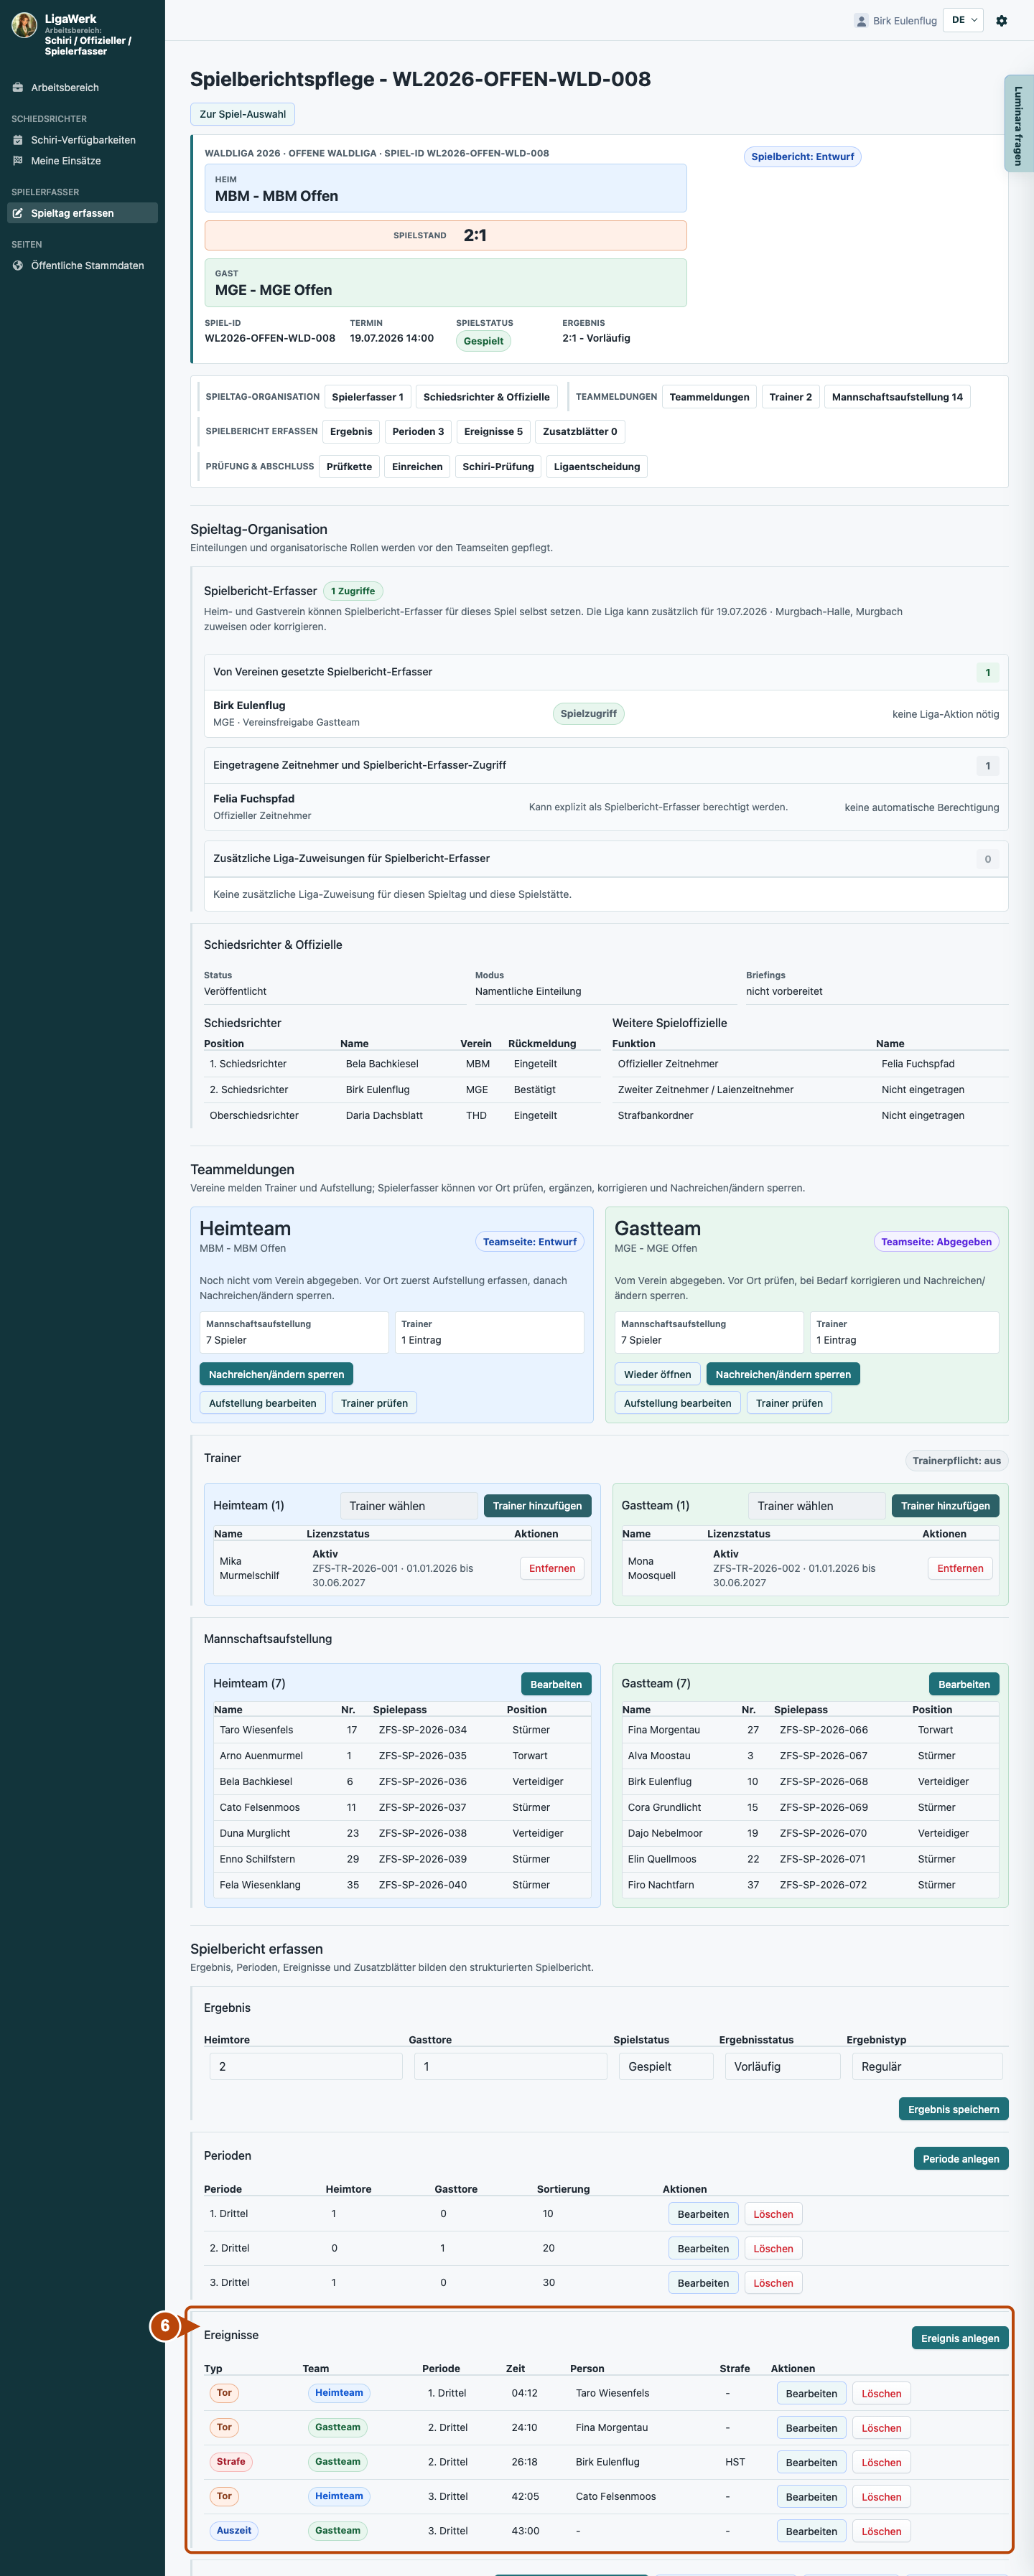Open Heimteam 'Trainer wählen' dropdown
Viewport: 1034px width, 2576px height.
[408, 1505]
